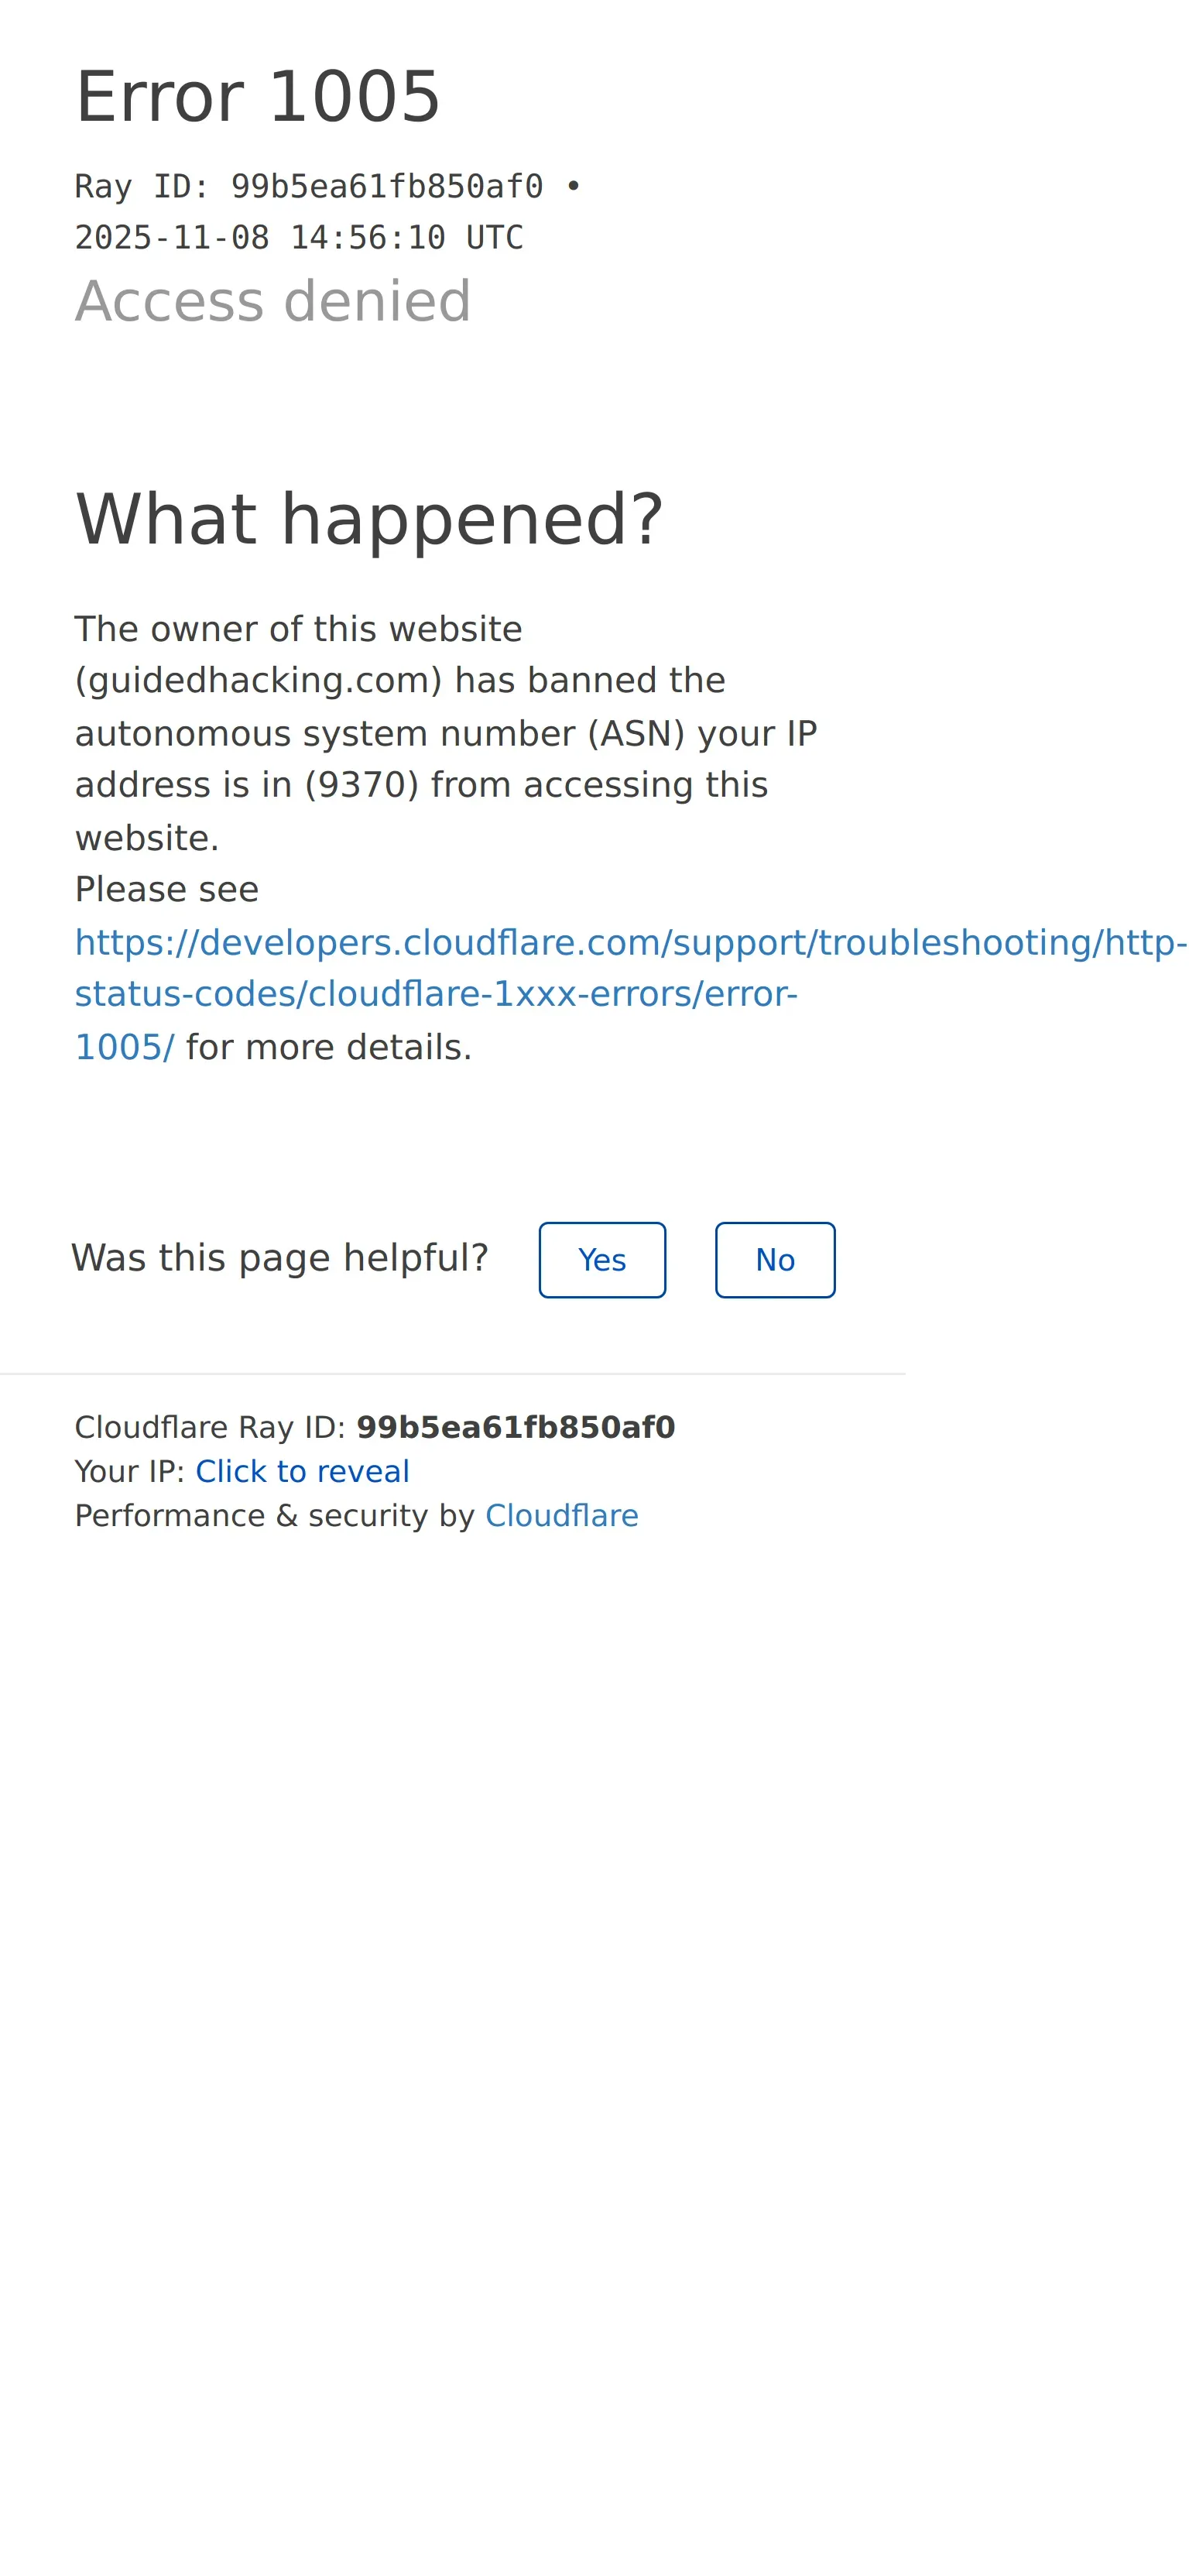Click the monospace Ray ID line at top

click(328, 186)
